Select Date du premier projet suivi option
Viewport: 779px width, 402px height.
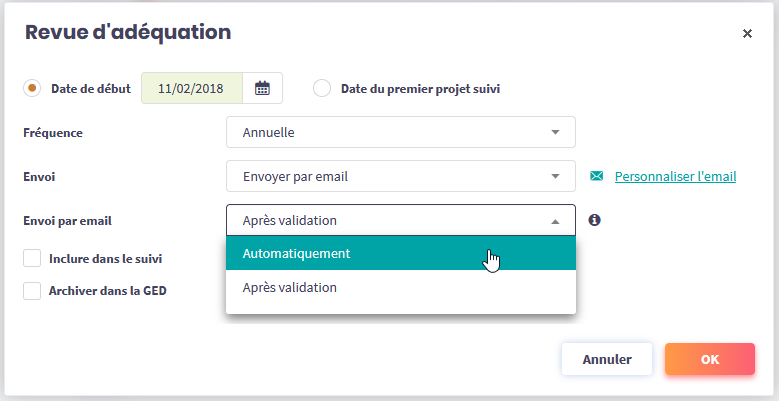pos(322,88)
